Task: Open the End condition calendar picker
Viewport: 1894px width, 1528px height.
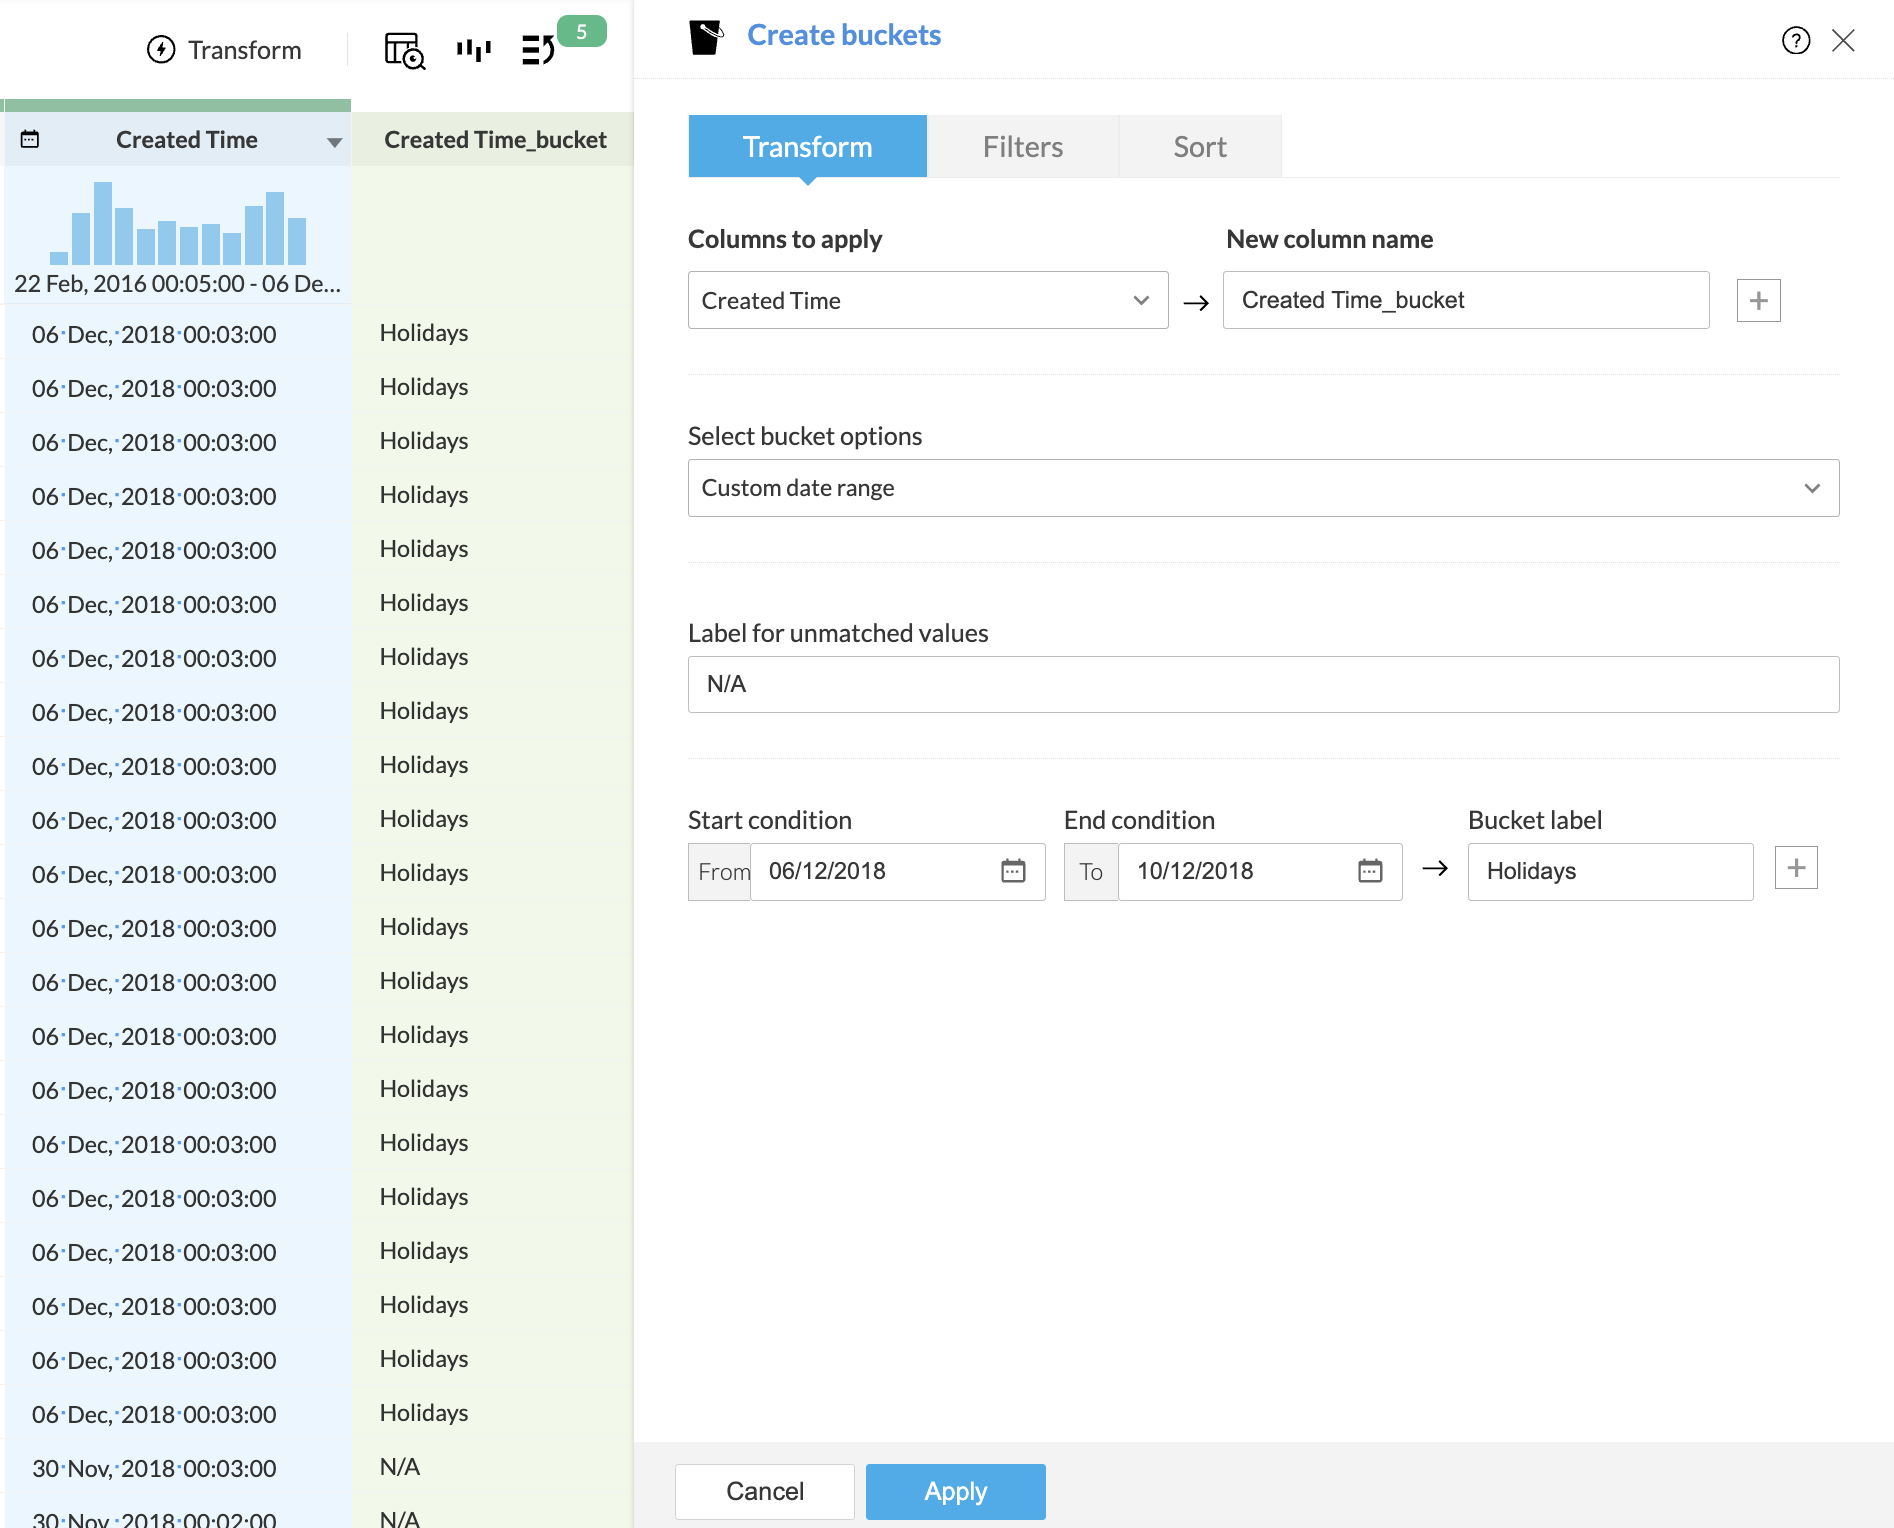Action: 1370,871
